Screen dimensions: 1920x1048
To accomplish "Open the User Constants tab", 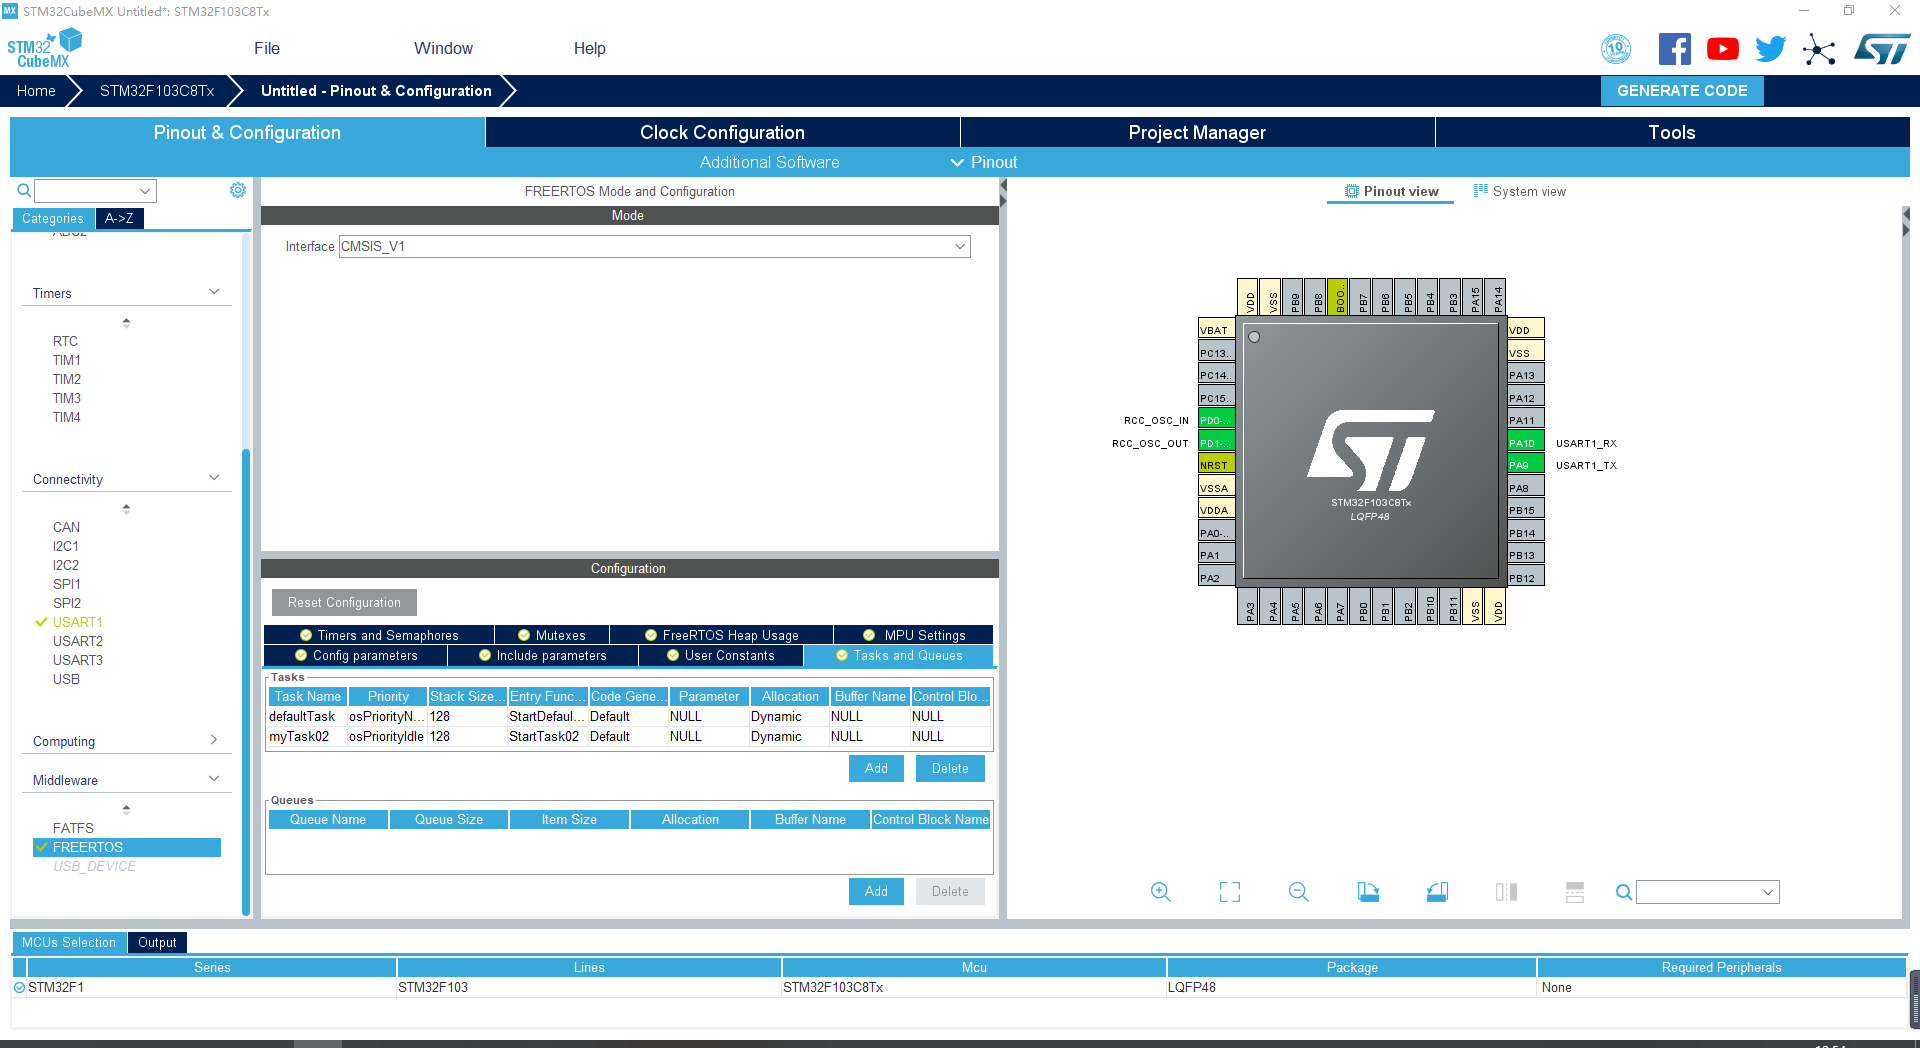I will click(721, 656).
